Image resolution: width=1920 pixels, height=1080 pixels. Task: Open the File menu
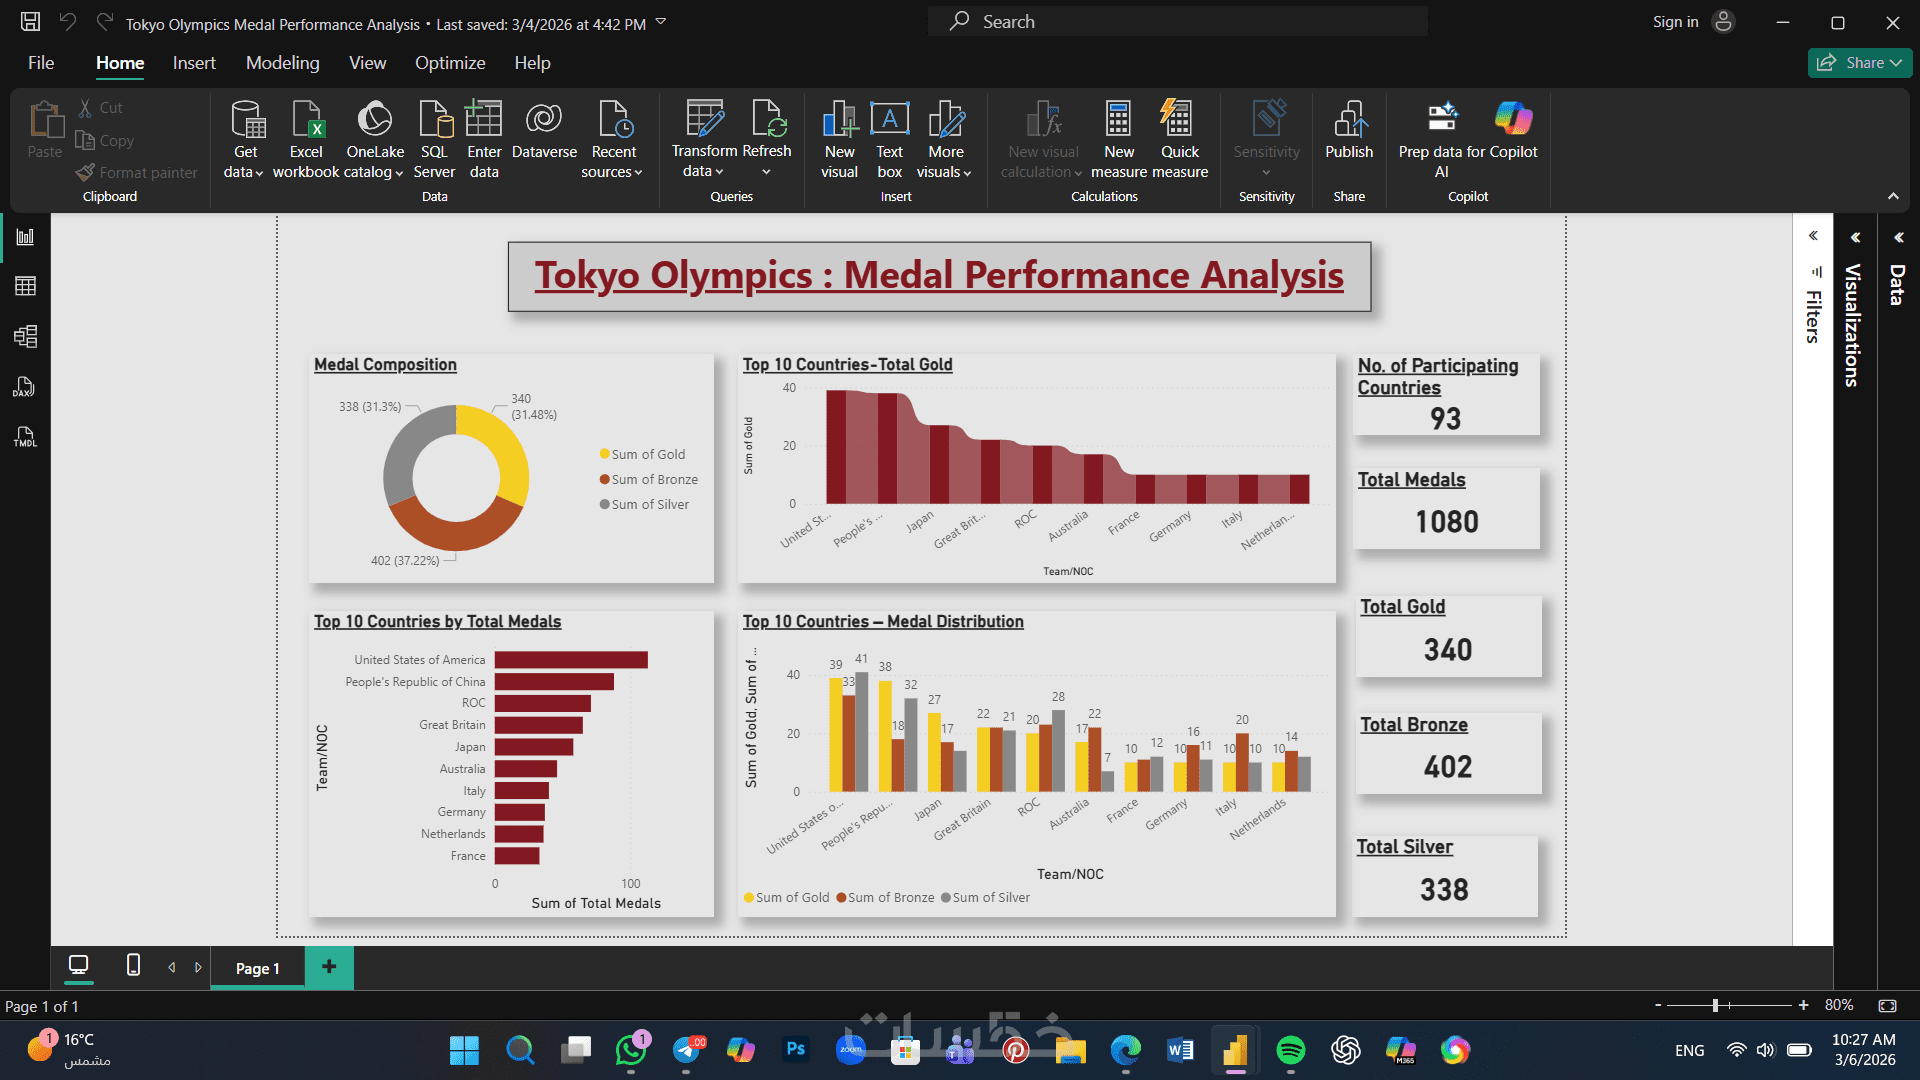coord(41,63)
